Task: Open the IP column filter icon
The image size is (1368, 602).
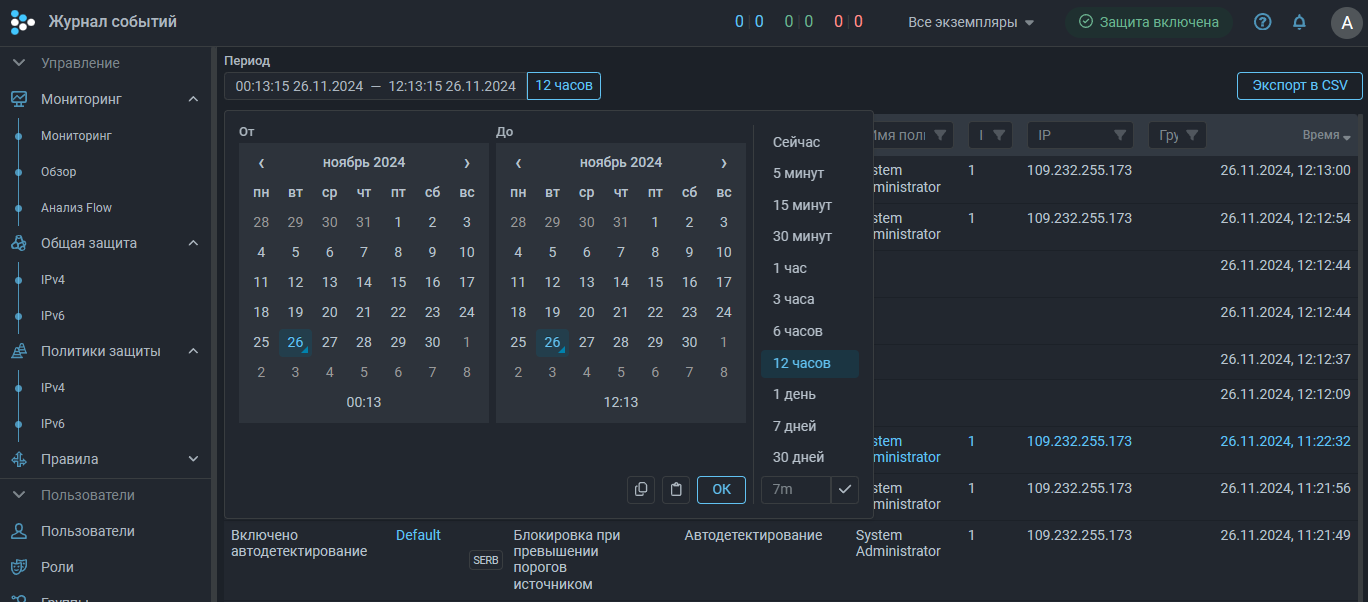Action: coord(1120,135)
